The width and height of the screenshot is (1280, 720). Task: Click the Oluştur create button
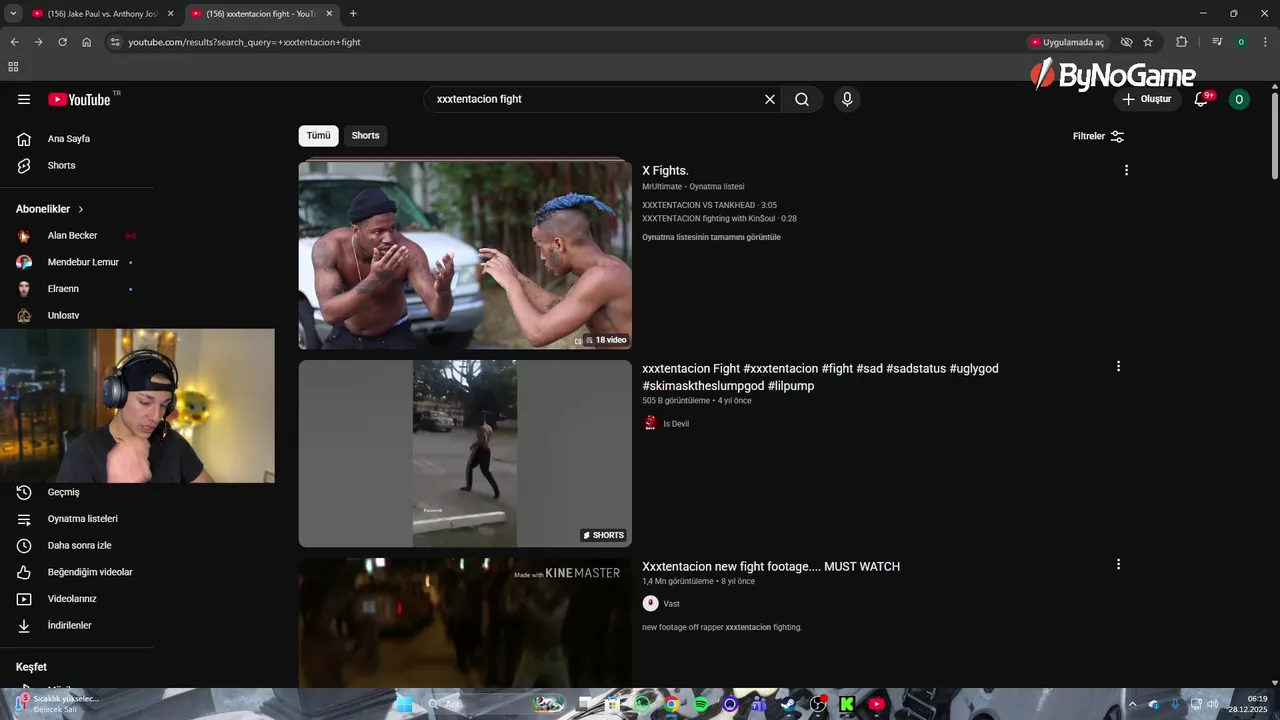[x=1146, y=99]
